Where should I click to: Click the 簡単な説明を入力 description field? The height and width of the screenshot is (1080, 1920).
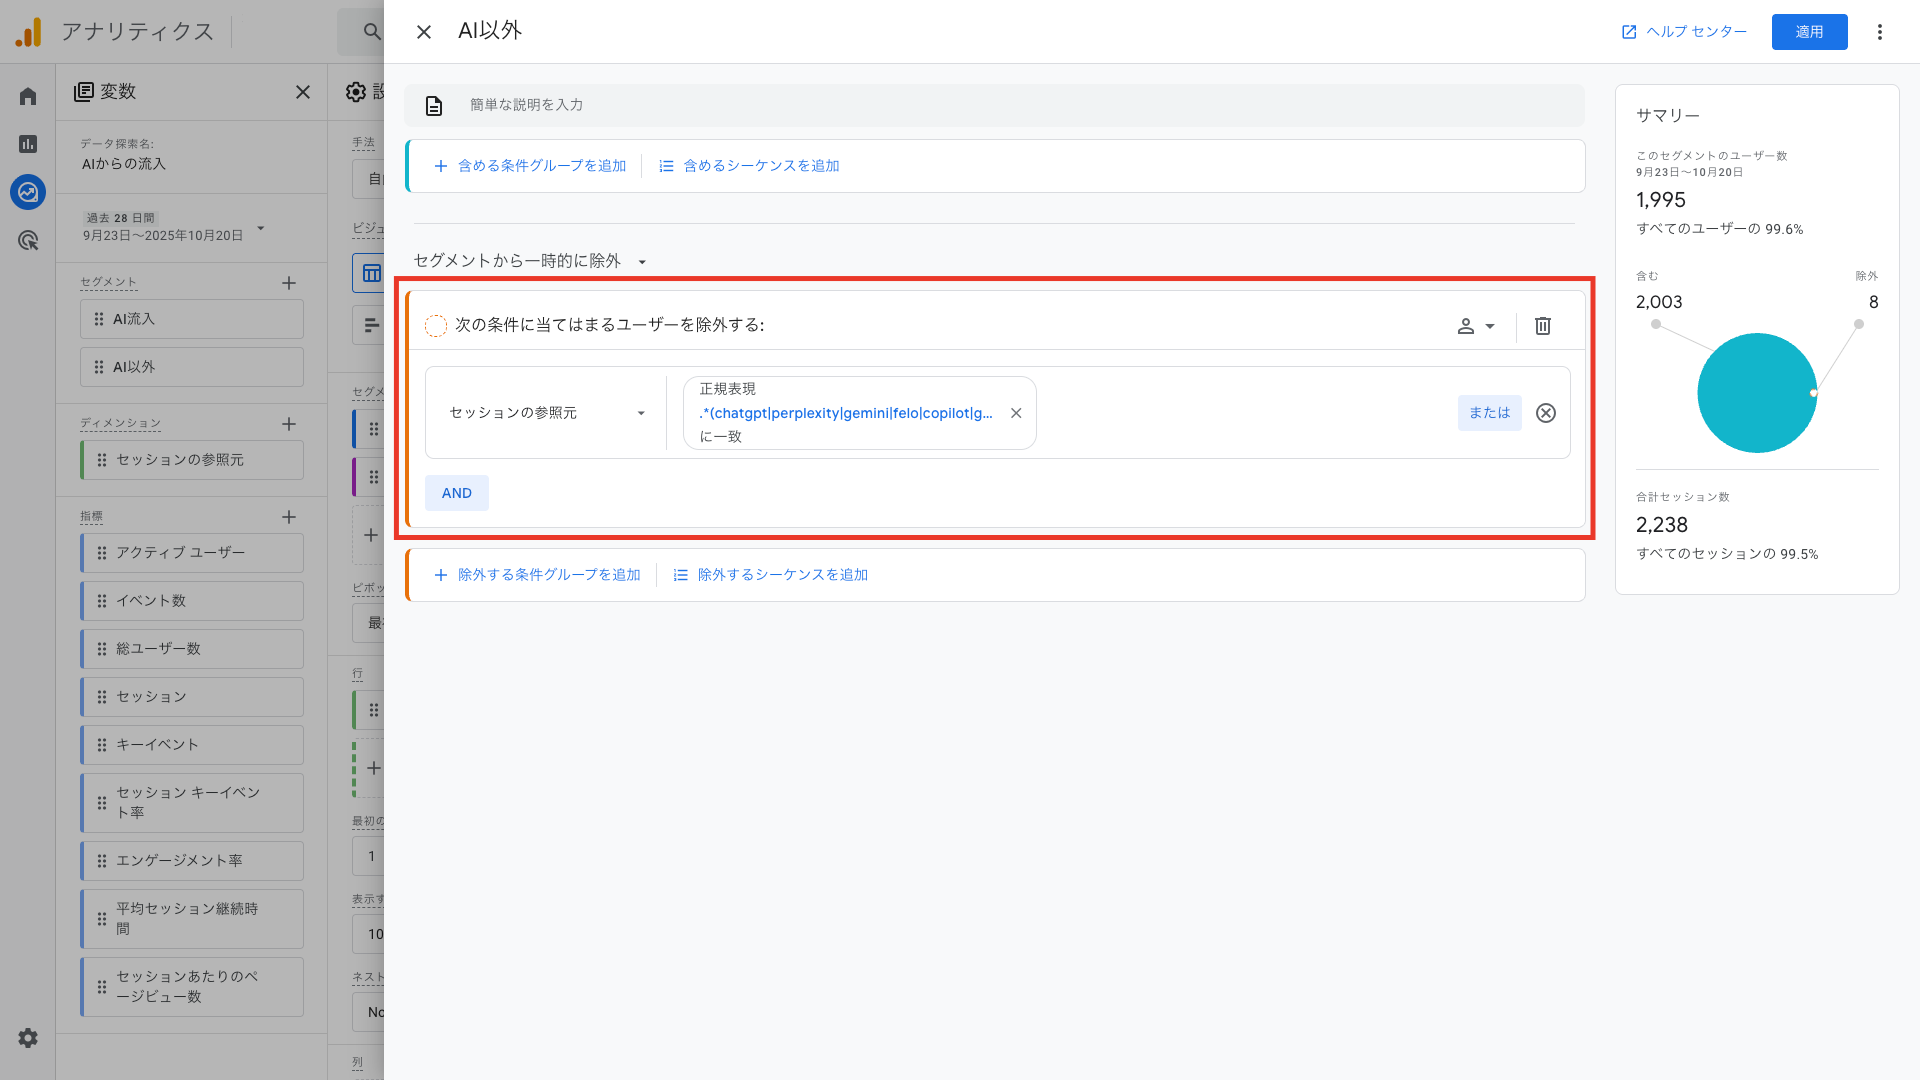[700, 105]
